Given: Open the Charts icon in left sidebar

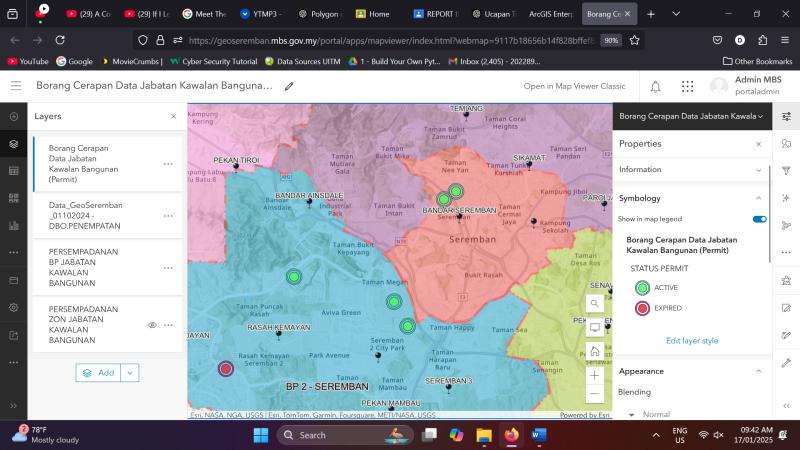Looking at the screenshot, I should pyautogui.click(x=14, y=225).
